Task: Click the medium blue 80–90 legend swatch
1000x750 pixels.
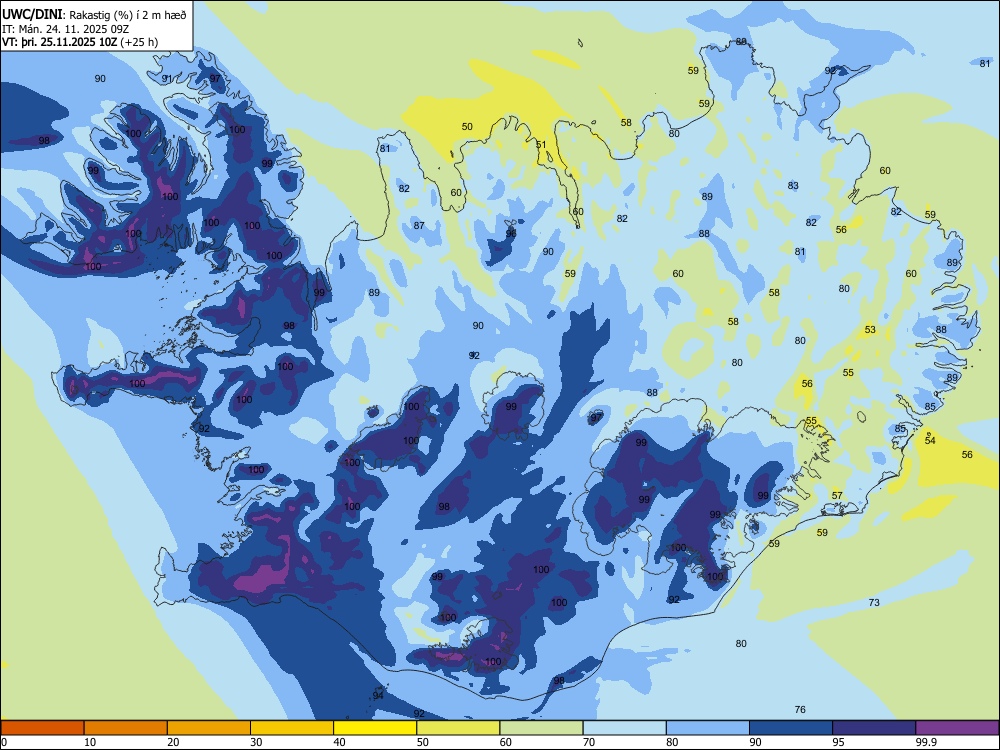Action: click(x=708, y=728)
